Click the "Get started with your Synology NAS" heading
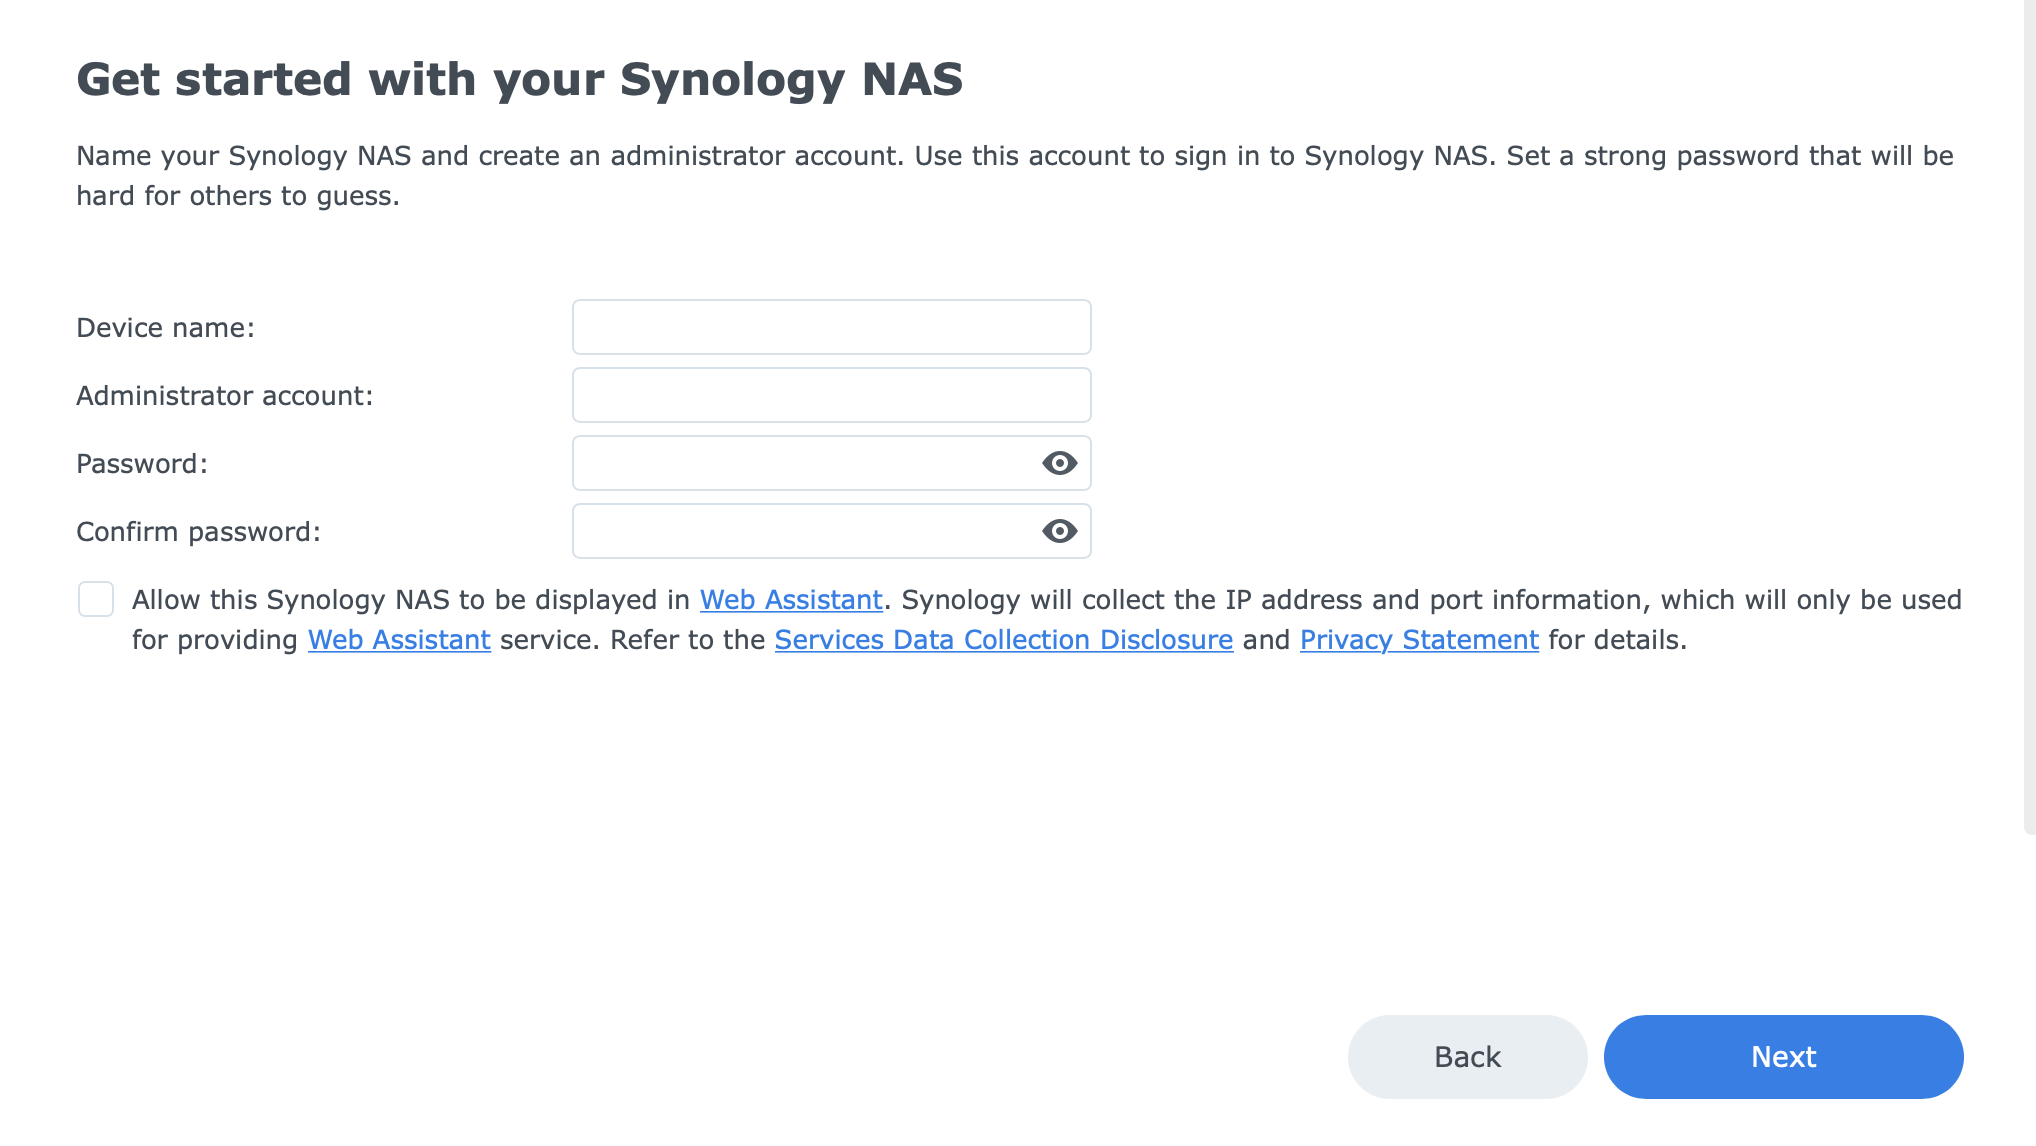This screenshot has height=1146, width=2036. coord(520,80)
